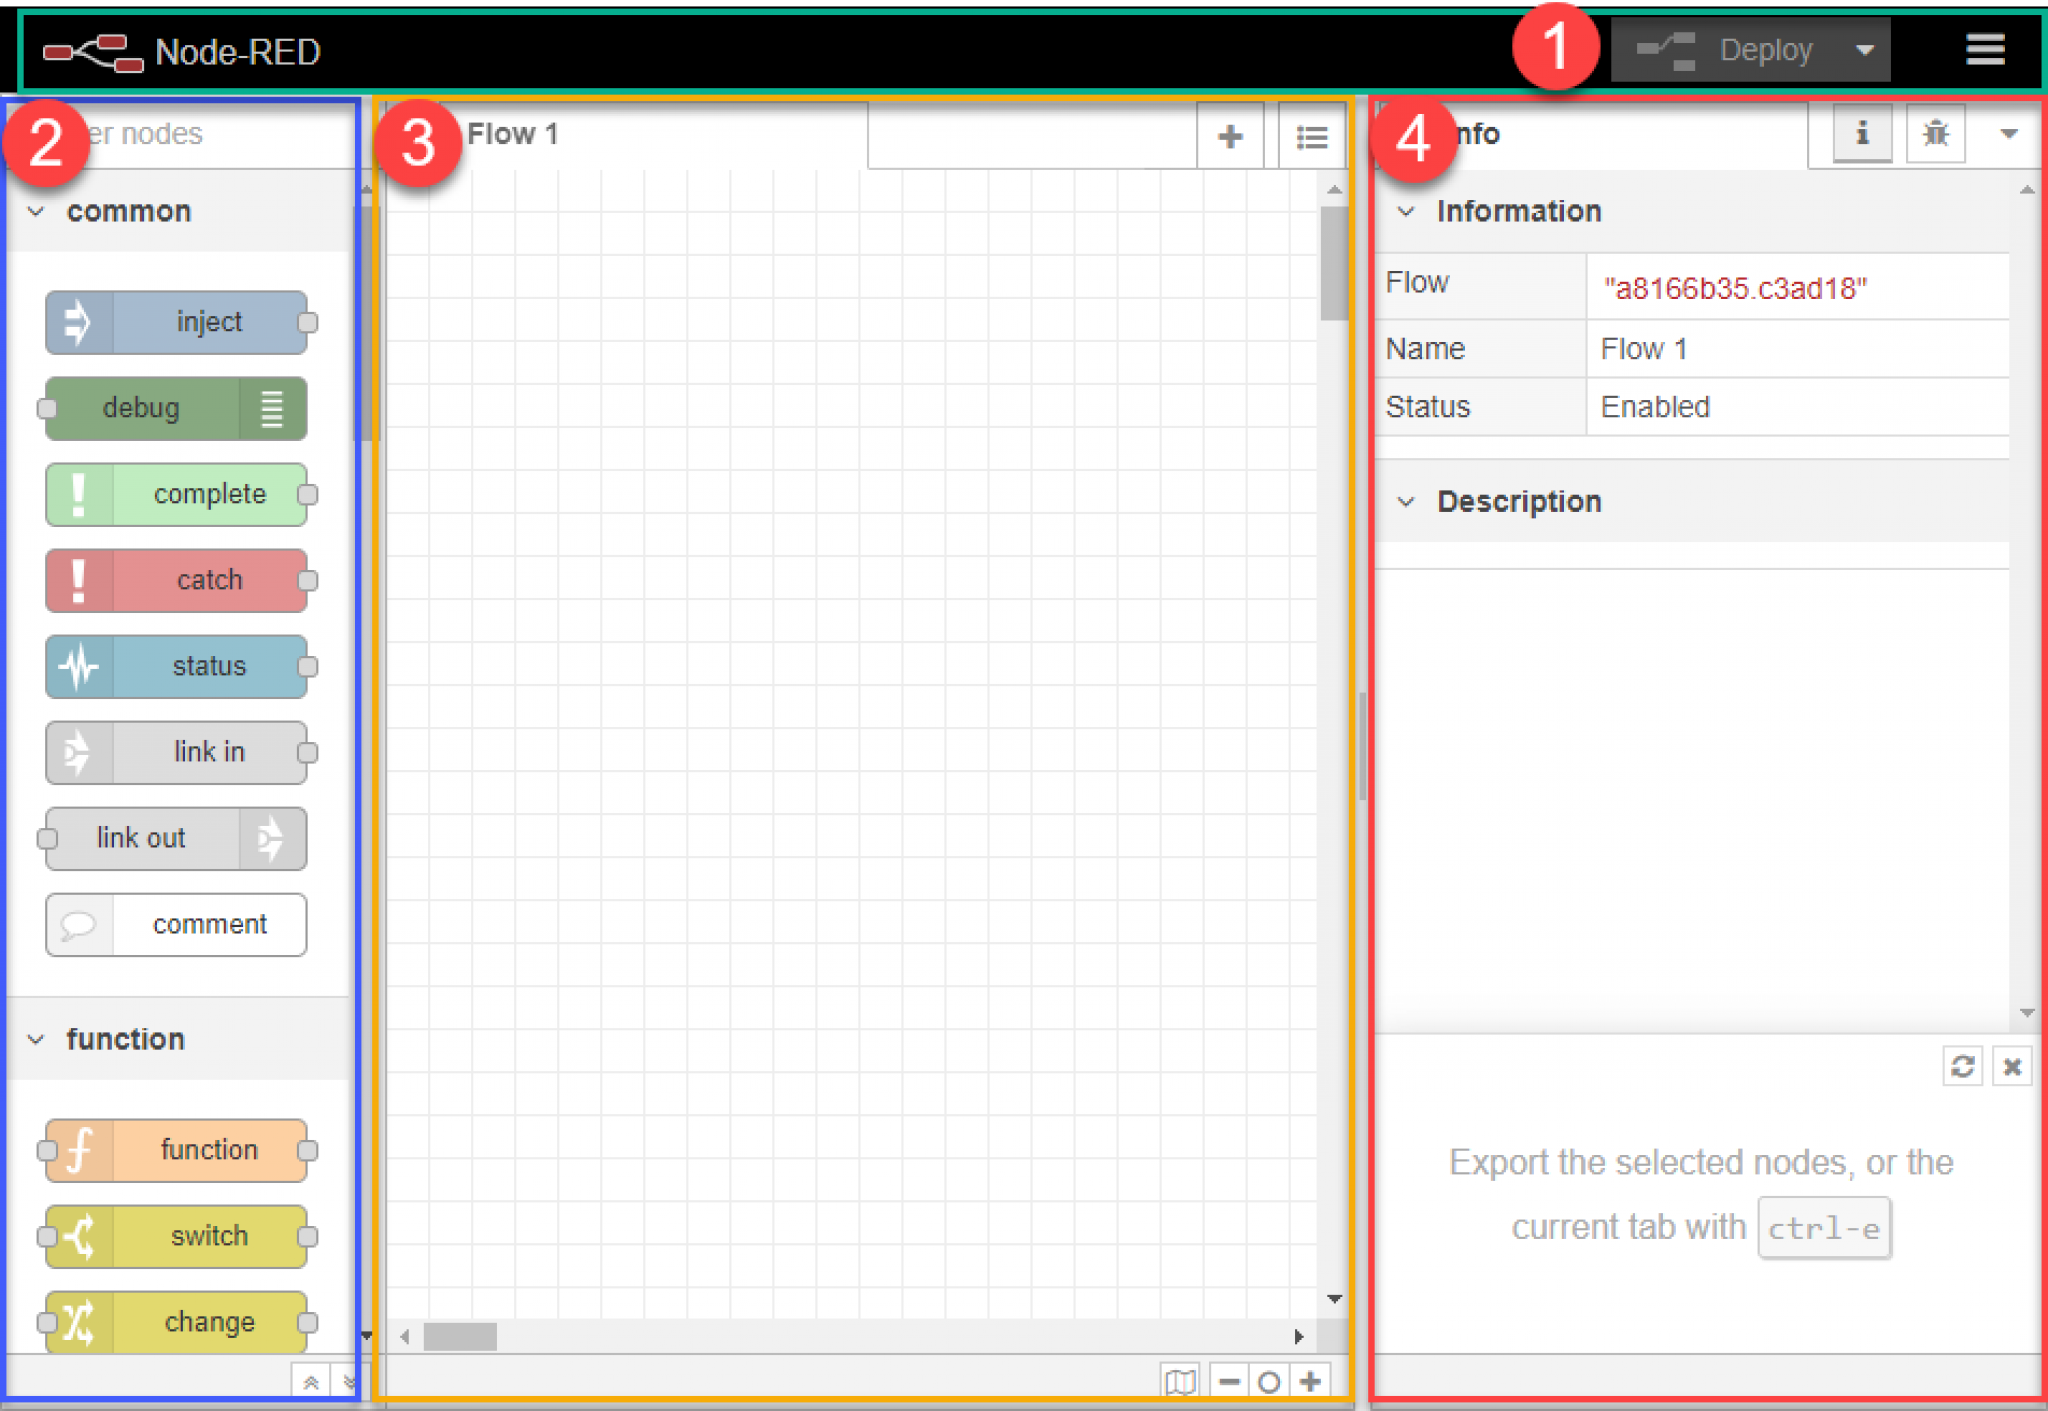Open the debug messages sidebar with the bug icon
The height and width of the screenshot is (1411, 2048).
tap(1935, 133)
